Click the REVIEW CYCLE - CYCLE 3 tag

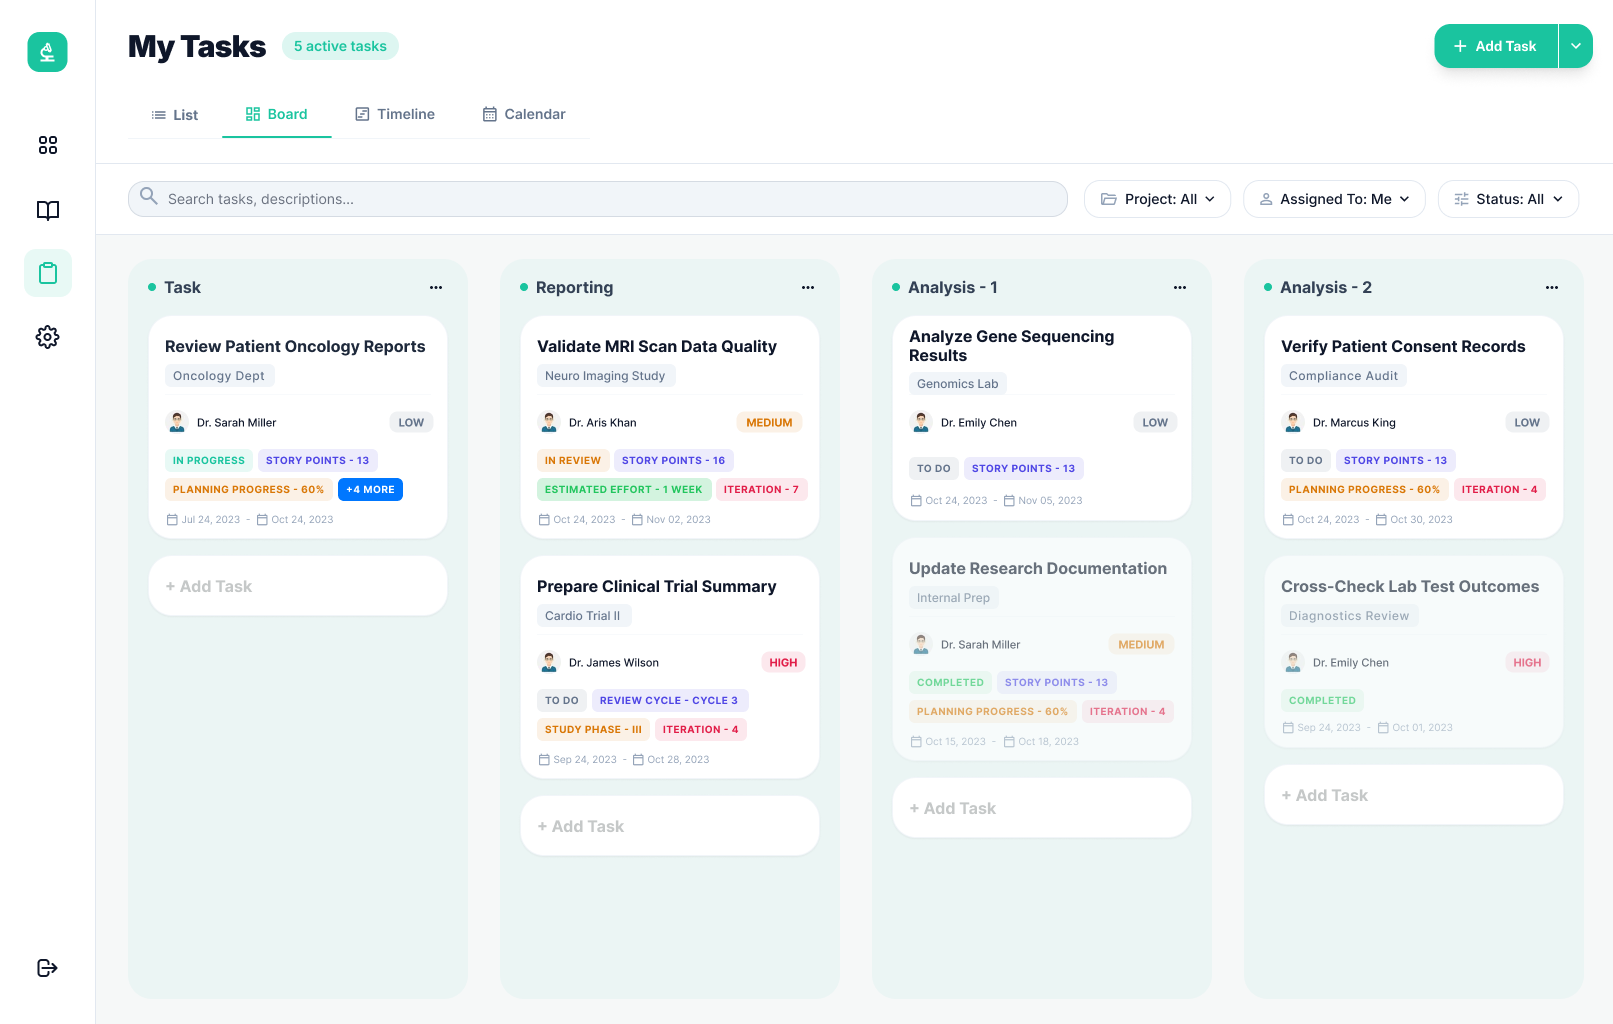(x=669, y=701)
